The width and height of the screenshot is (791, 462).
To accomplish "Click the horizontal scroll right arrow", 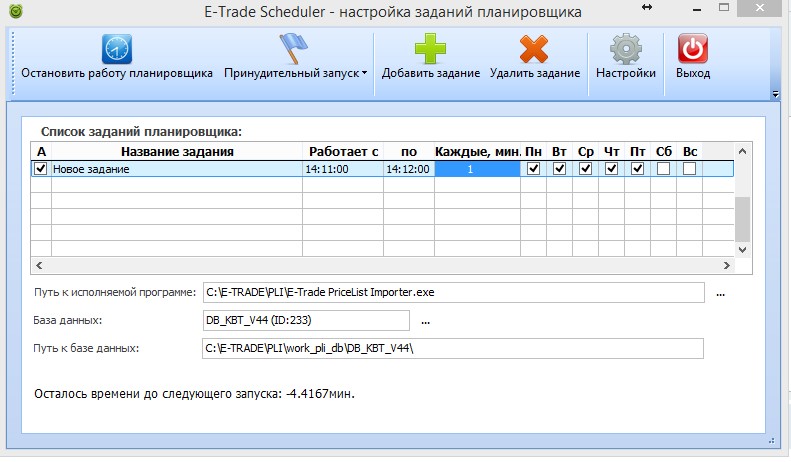I will coord(726,265).
